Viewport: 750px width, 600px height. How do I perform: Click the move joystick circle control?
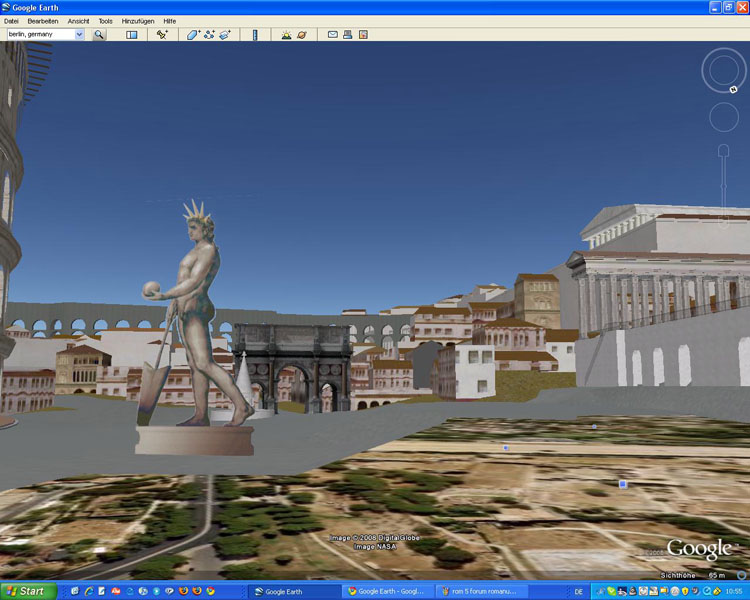[x=724, y=117]
